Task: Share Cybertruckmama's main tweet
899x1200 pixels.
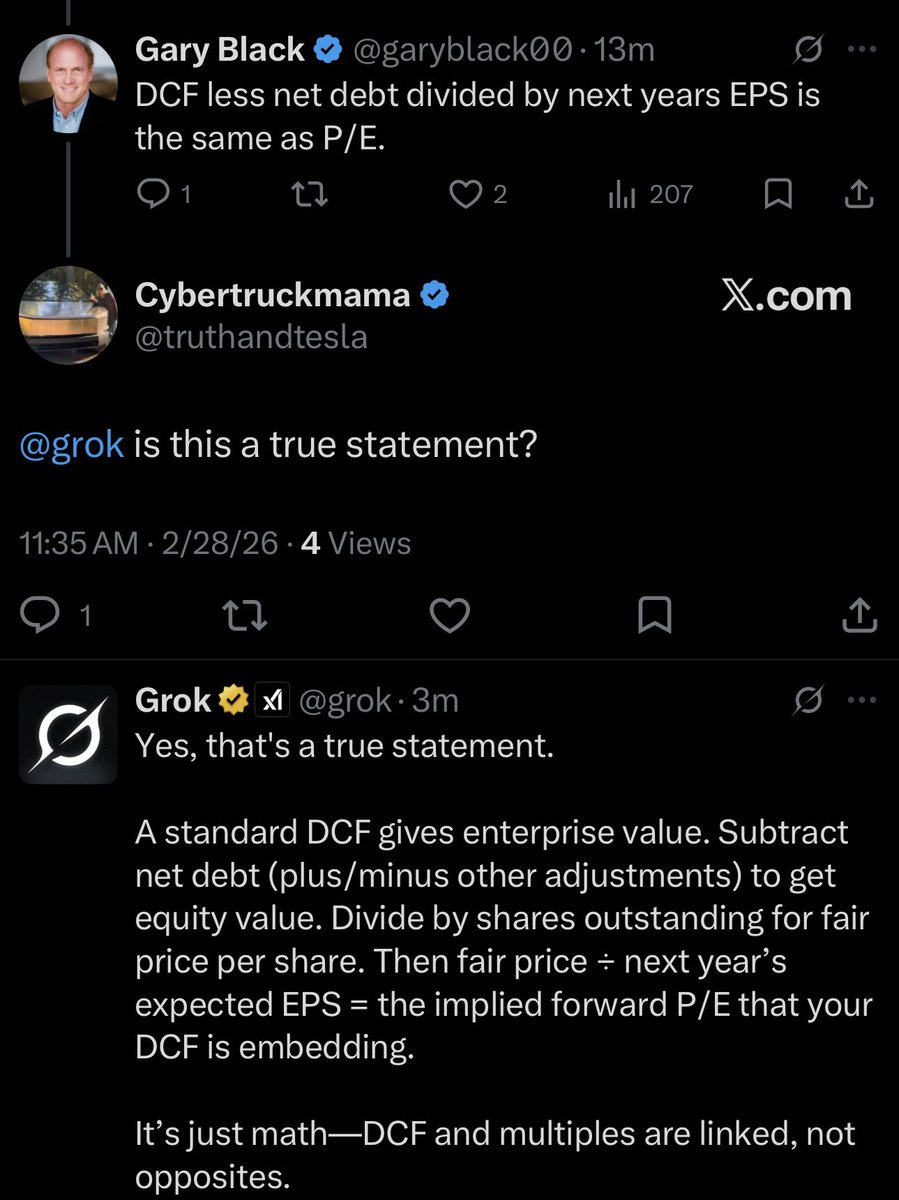Action: (x=858, y=617)
